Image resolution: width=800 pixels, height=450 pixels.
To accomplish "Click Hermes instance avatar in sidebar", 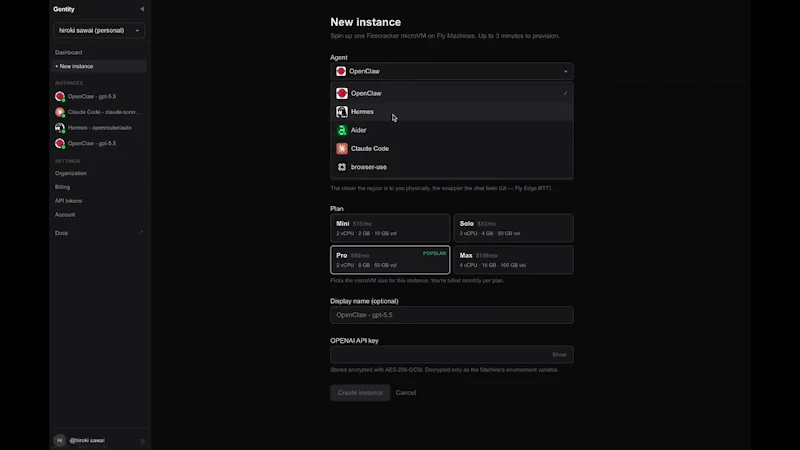I will [60, 128].
